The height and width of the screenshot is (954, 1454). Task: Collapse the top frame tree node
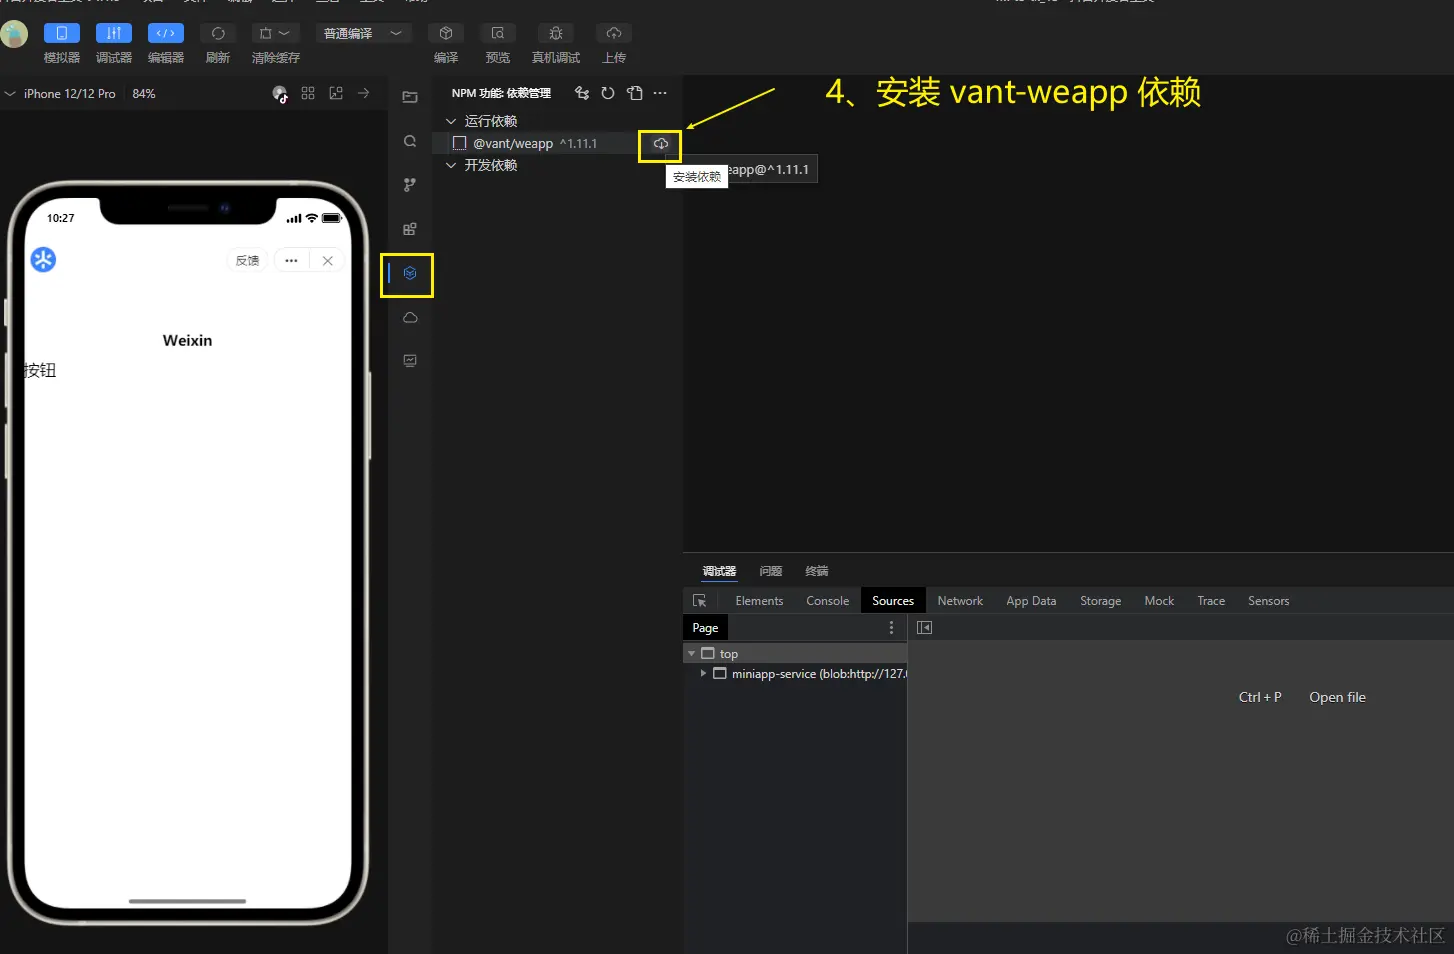(x=691, y=654)
